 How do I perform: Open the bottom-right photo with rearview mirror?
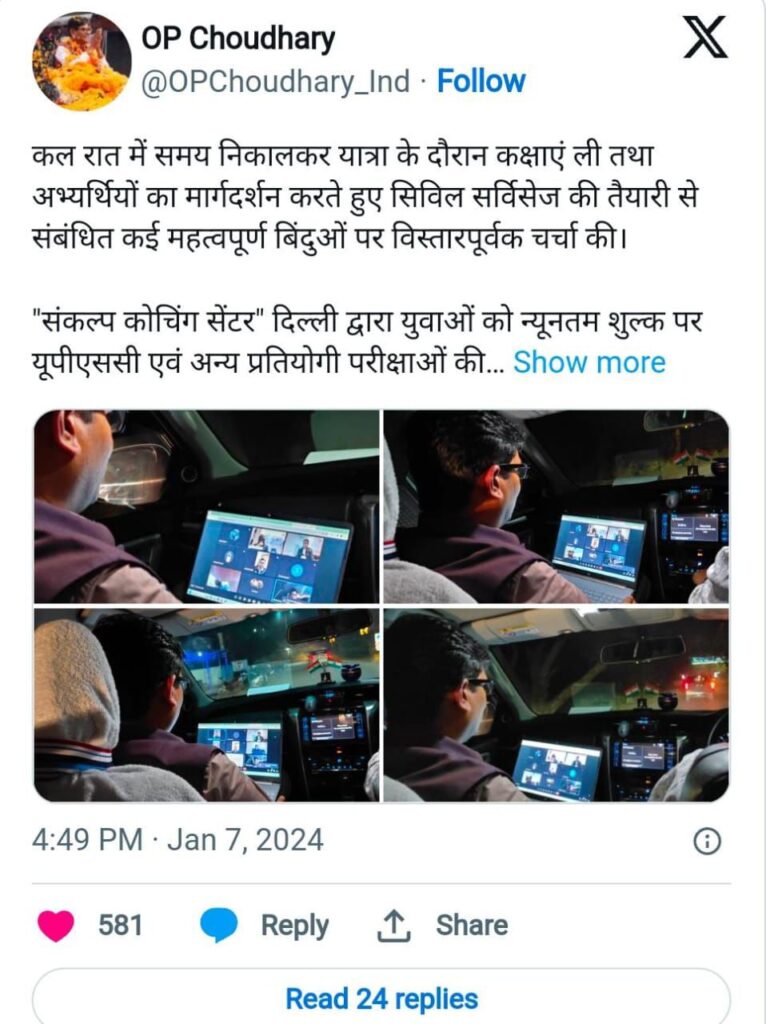click(x=556, y=705)
